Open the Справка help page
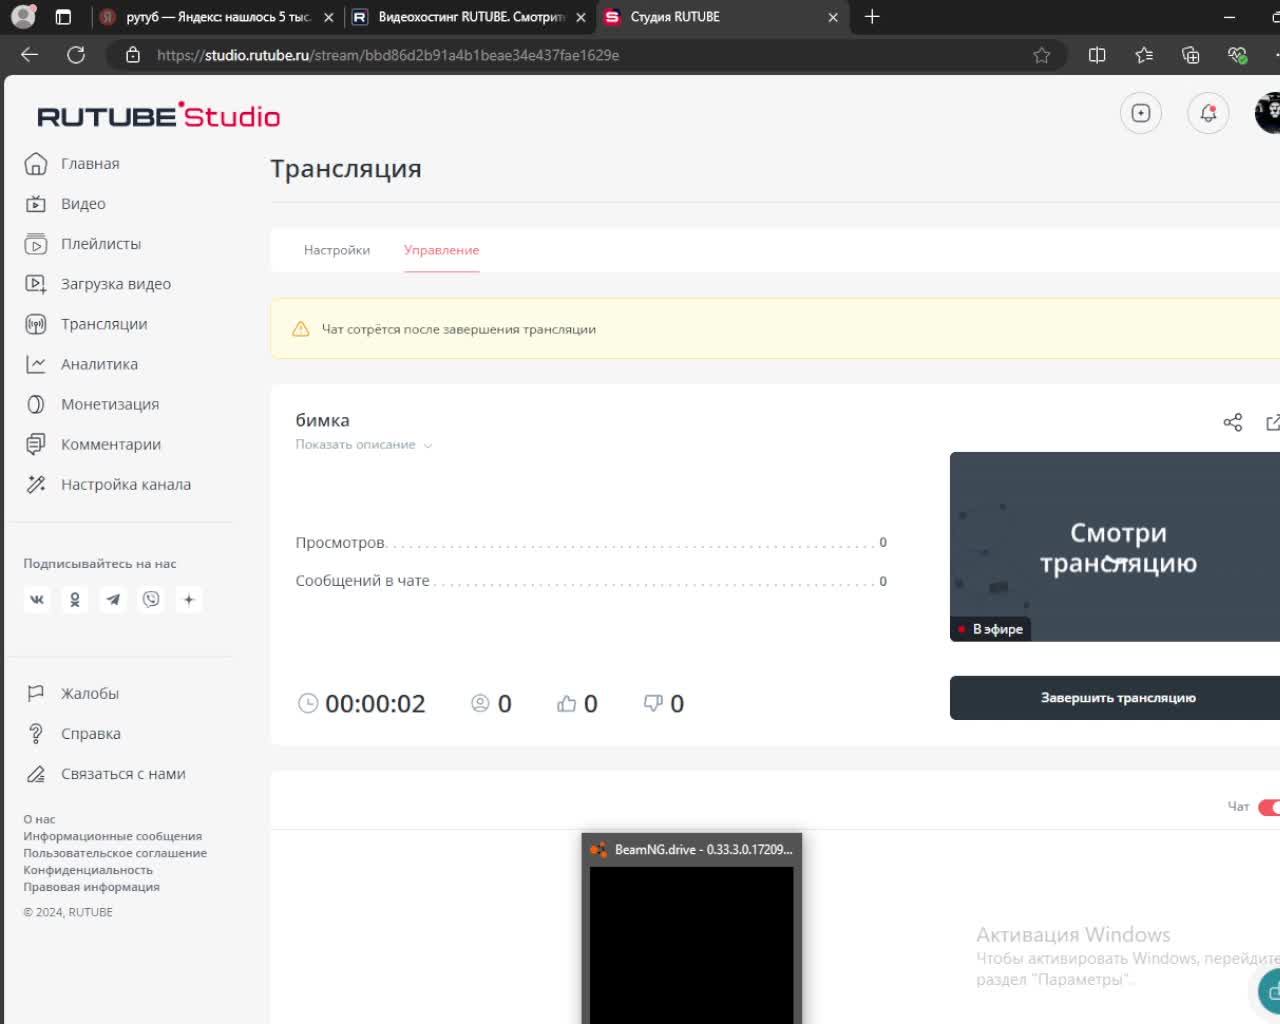The height and width of the screenshot is (1024, 1280). click(73, 733)
